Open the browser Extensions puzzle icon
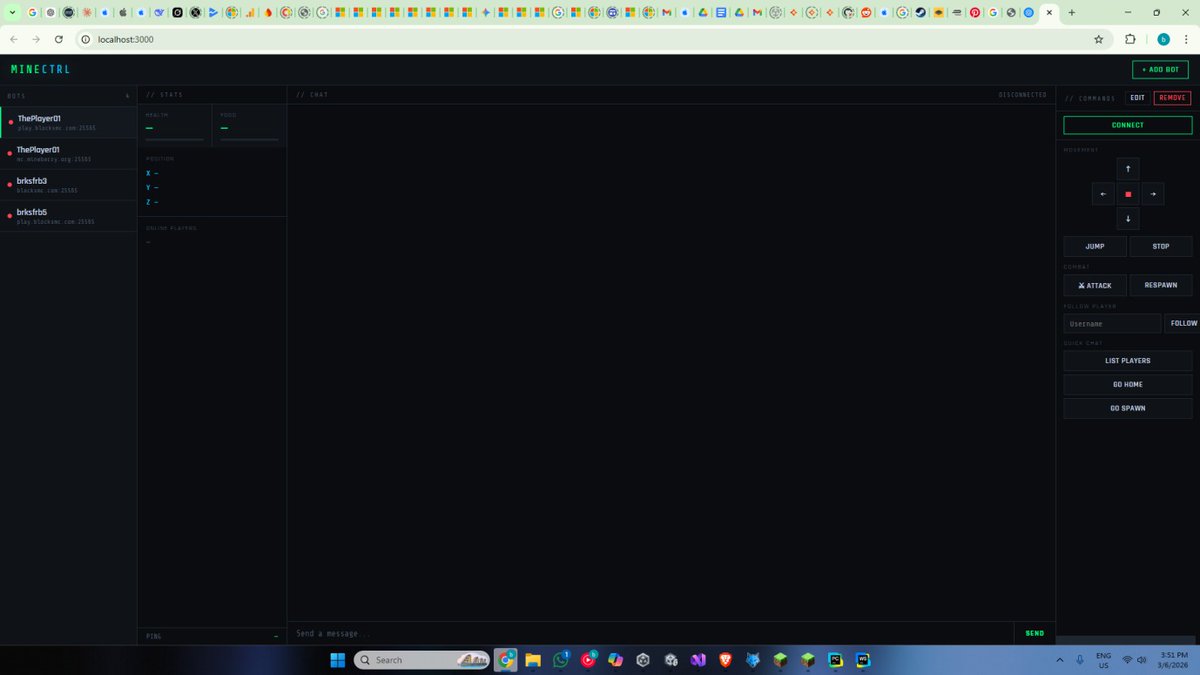This screenshot has height=675, width=1200. point(1130,39)
